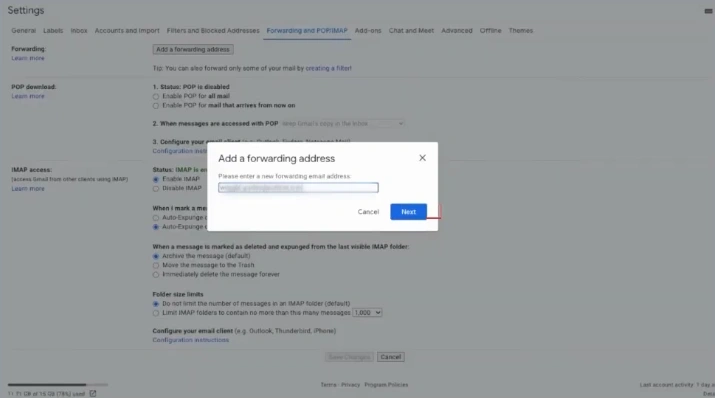Switch to Chat and Meet tab
The image size is (715, 398).
pos(411,31)
